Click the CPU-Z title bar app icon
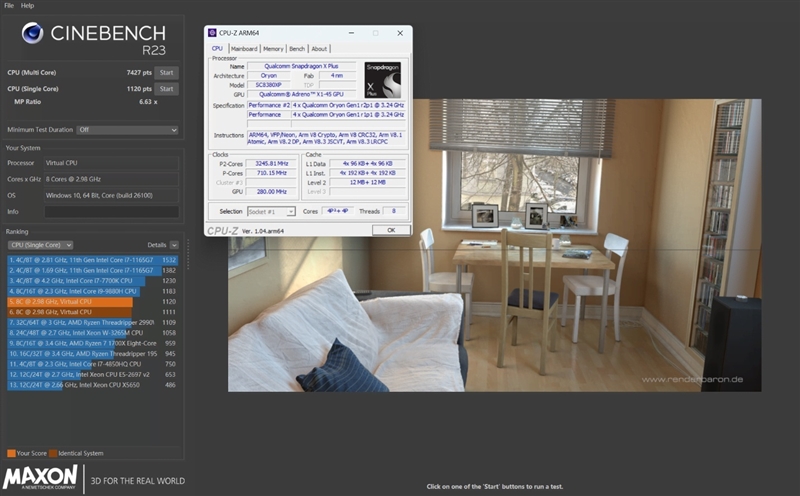Screen dimensions: 800x496 (212, 33)
